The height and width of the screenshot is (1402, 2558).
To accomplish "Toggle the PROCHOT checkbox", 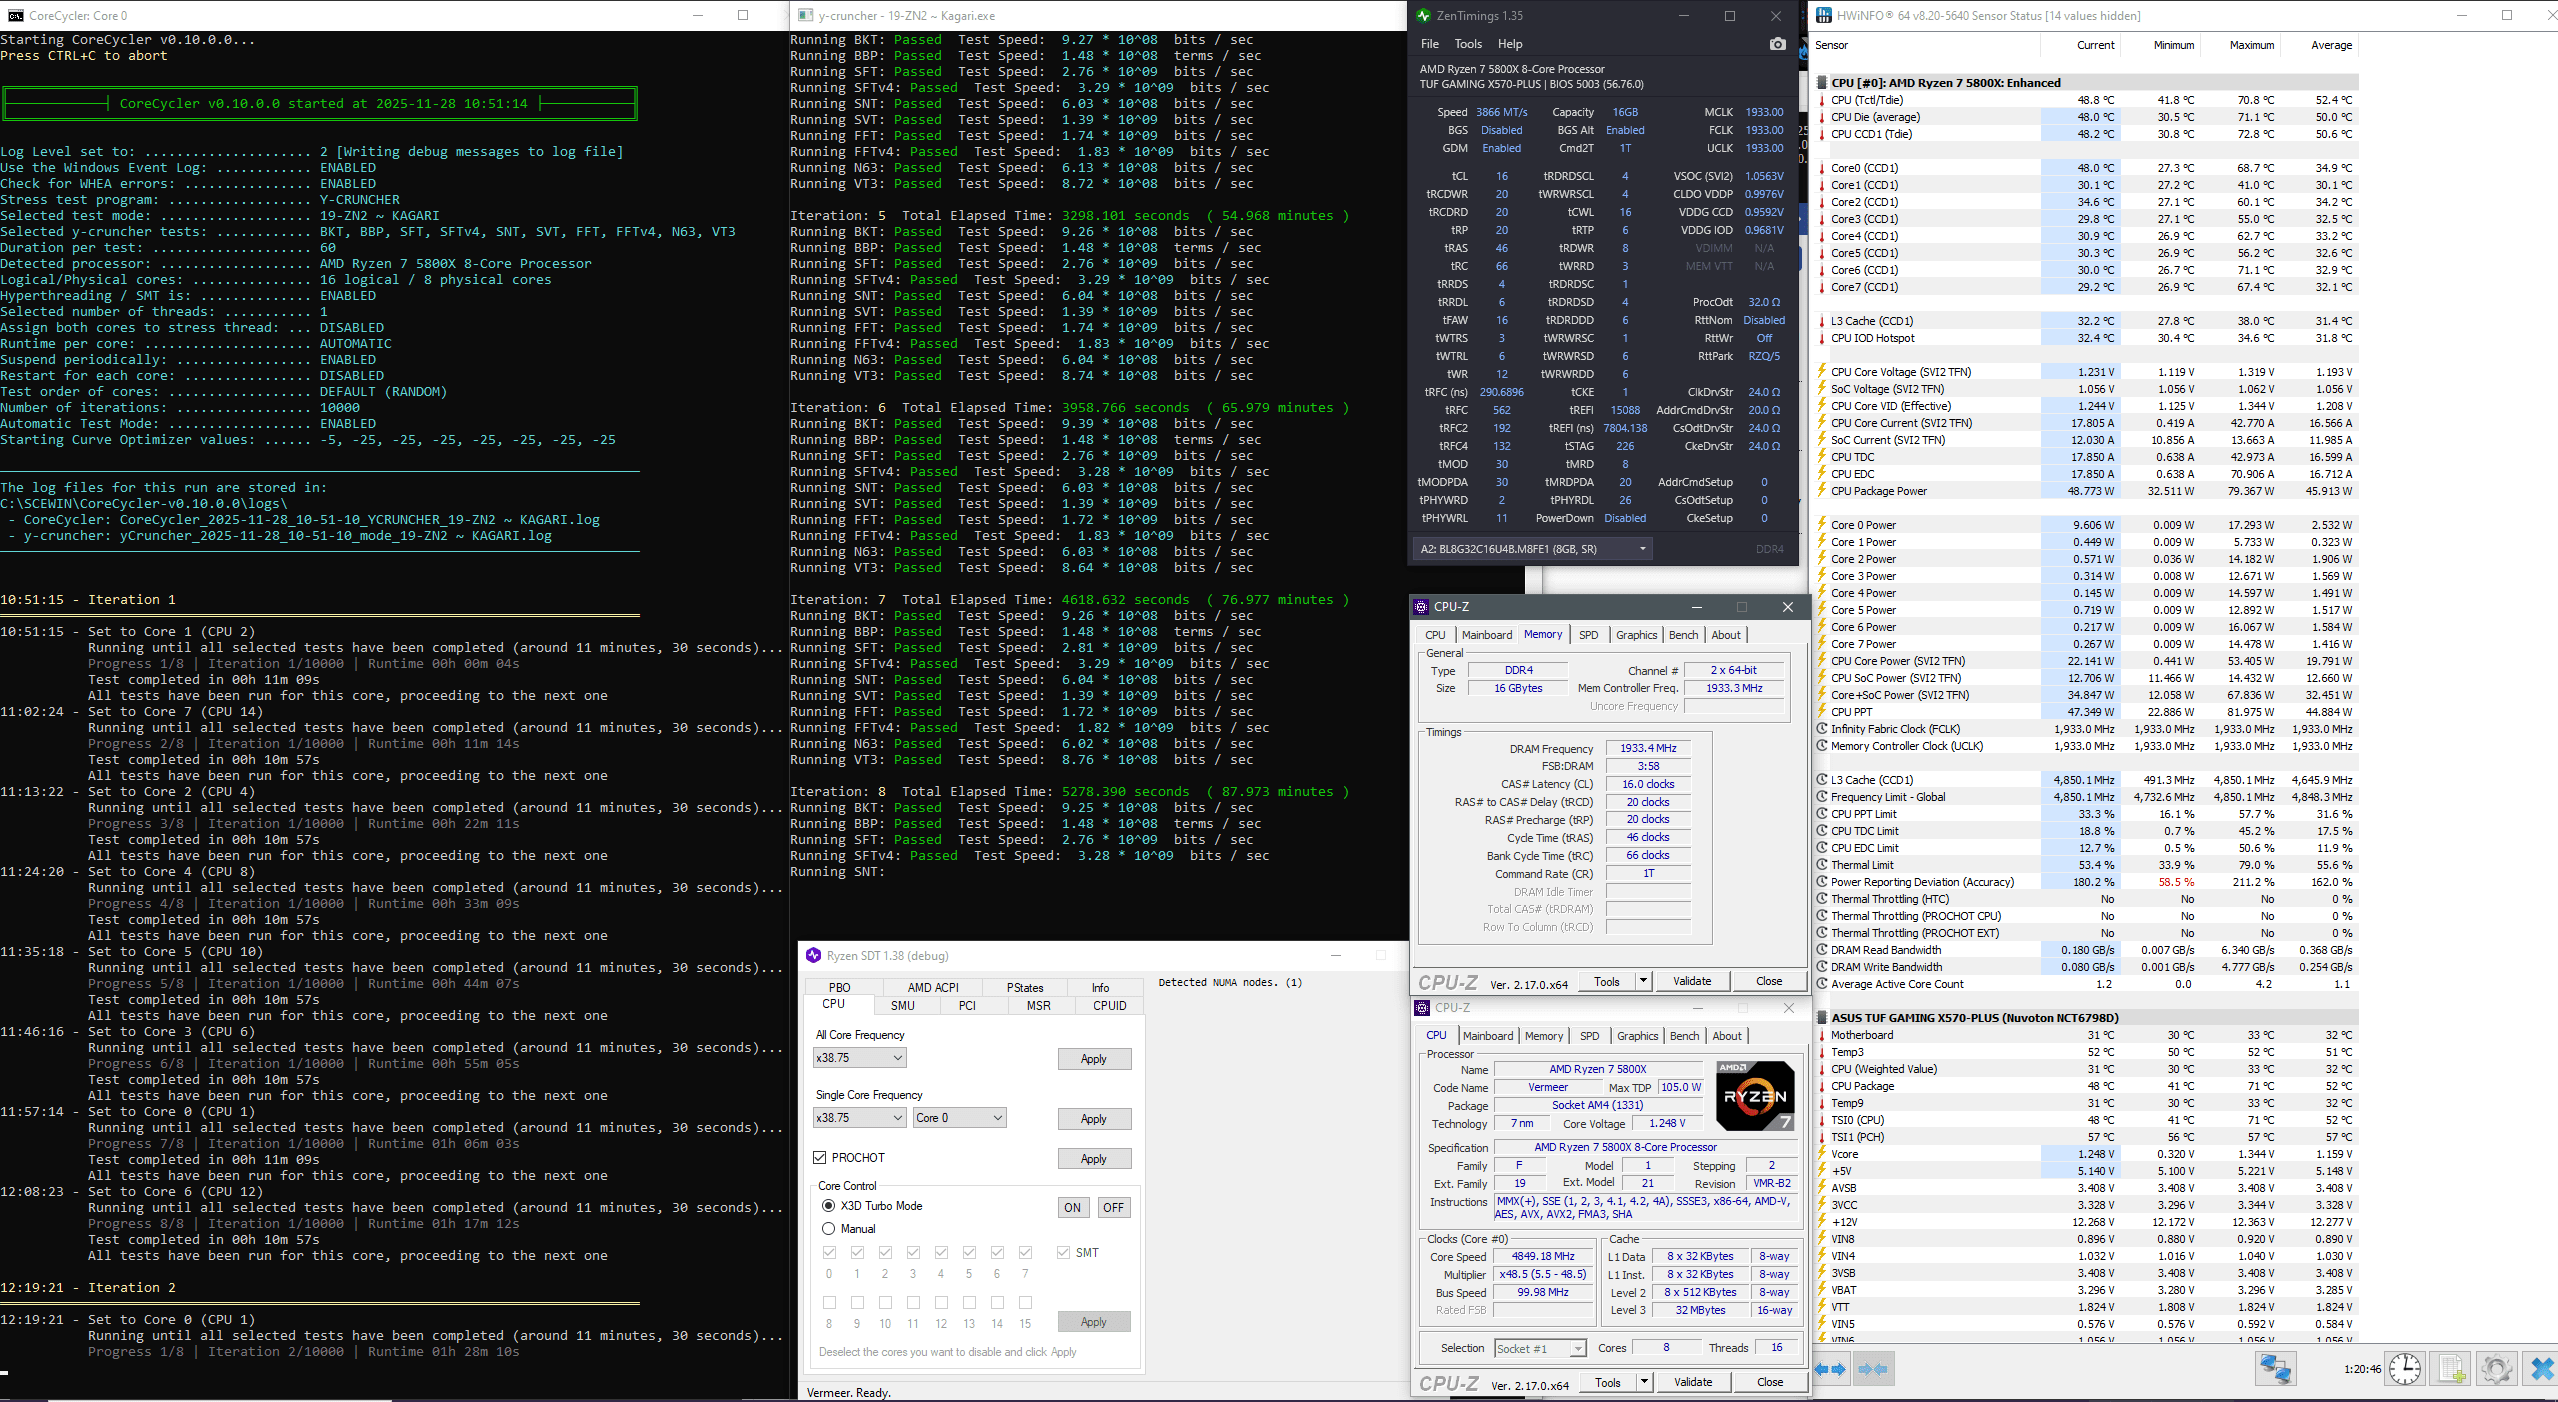I will (x=820, y=1158).
